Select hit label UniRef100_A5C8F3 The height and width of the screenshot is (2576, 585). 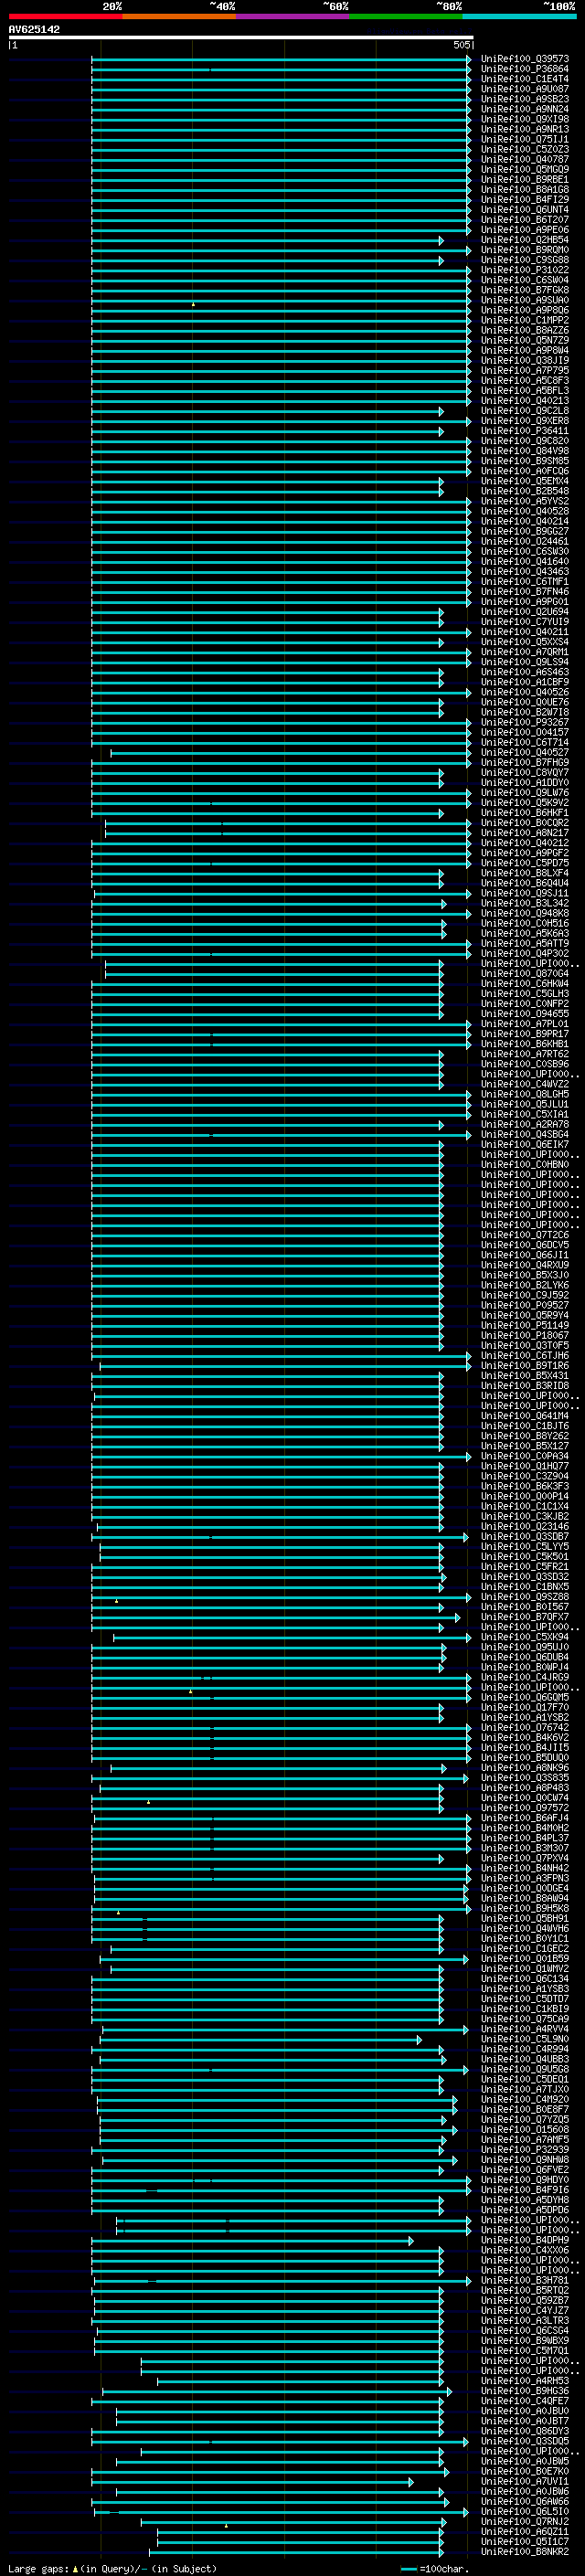524,380
